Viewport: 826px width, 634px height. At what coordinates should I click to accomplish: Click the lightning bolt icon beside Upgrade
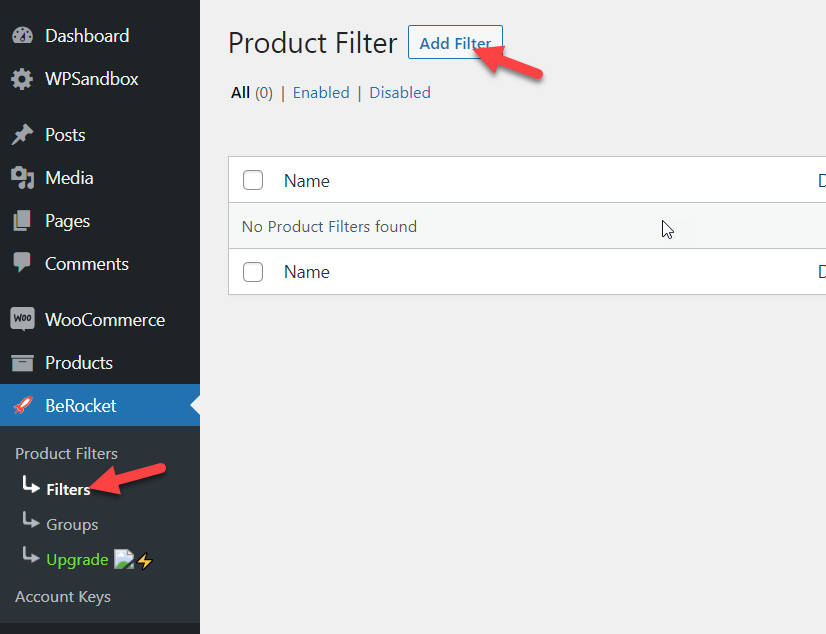coord(145,561)
